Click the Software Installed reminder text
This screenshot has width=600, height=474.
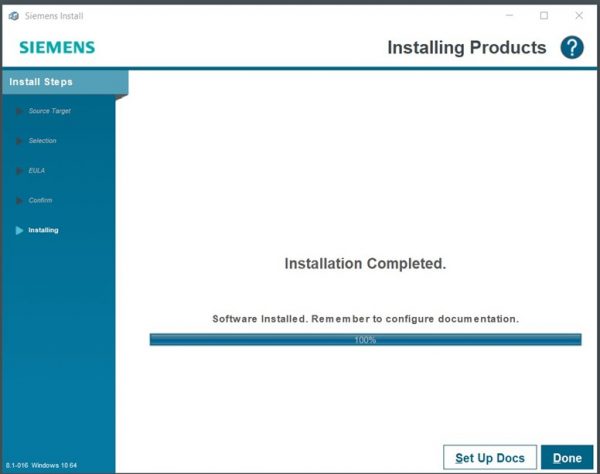click(x=365, y=319)
